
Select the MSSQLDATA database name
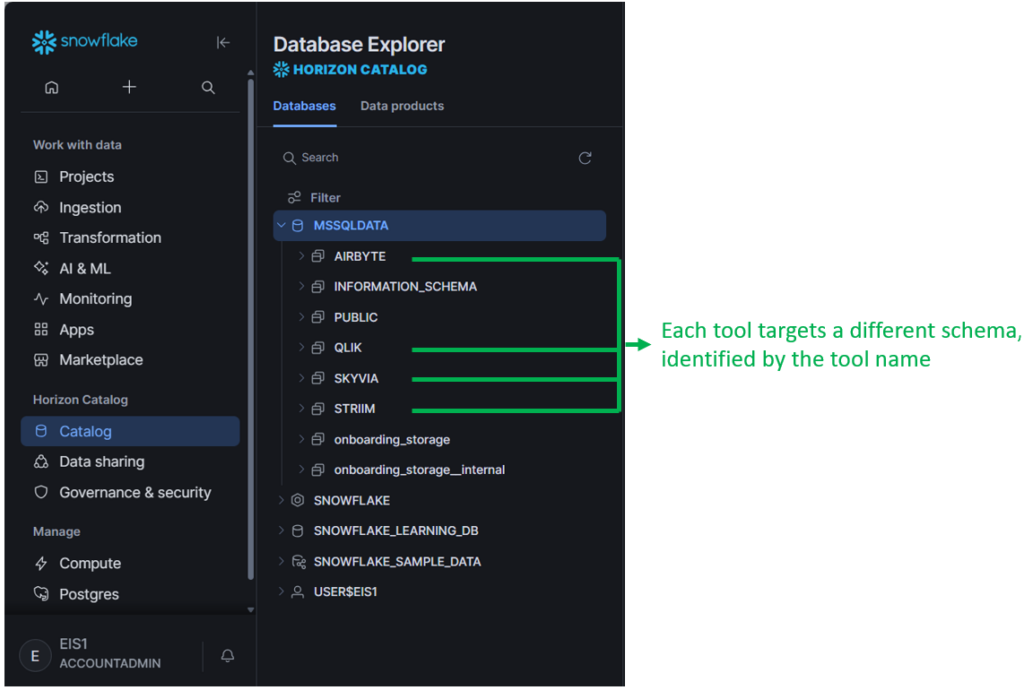coord(351,225)
